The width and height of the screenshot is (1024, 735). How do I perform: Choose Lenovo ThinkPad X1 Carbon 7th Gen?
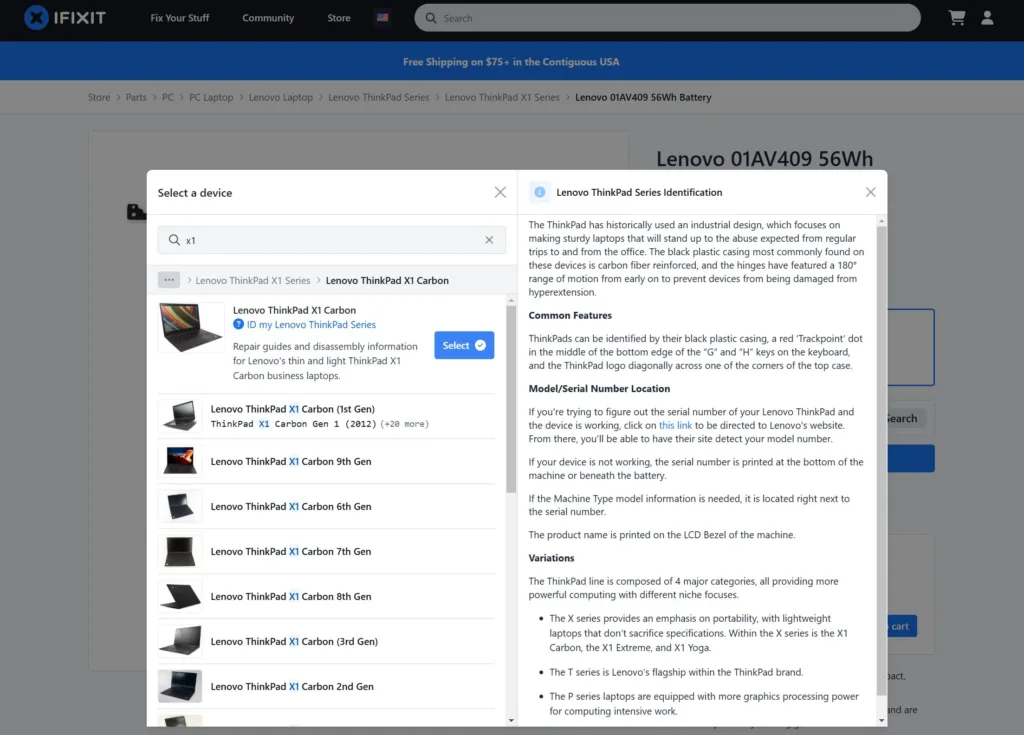[327, 551]
